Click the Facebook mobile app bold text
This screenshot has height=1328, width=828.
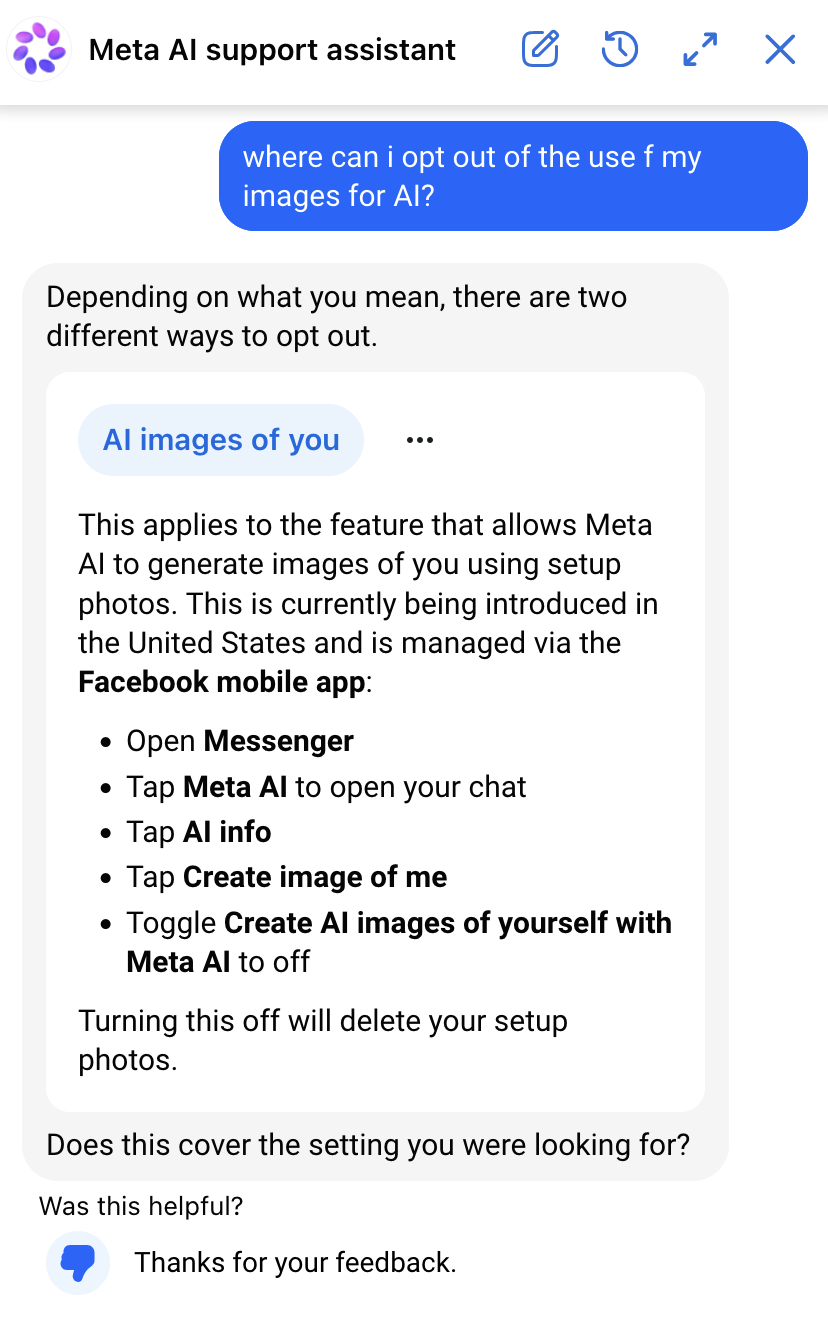coord(222,682)
